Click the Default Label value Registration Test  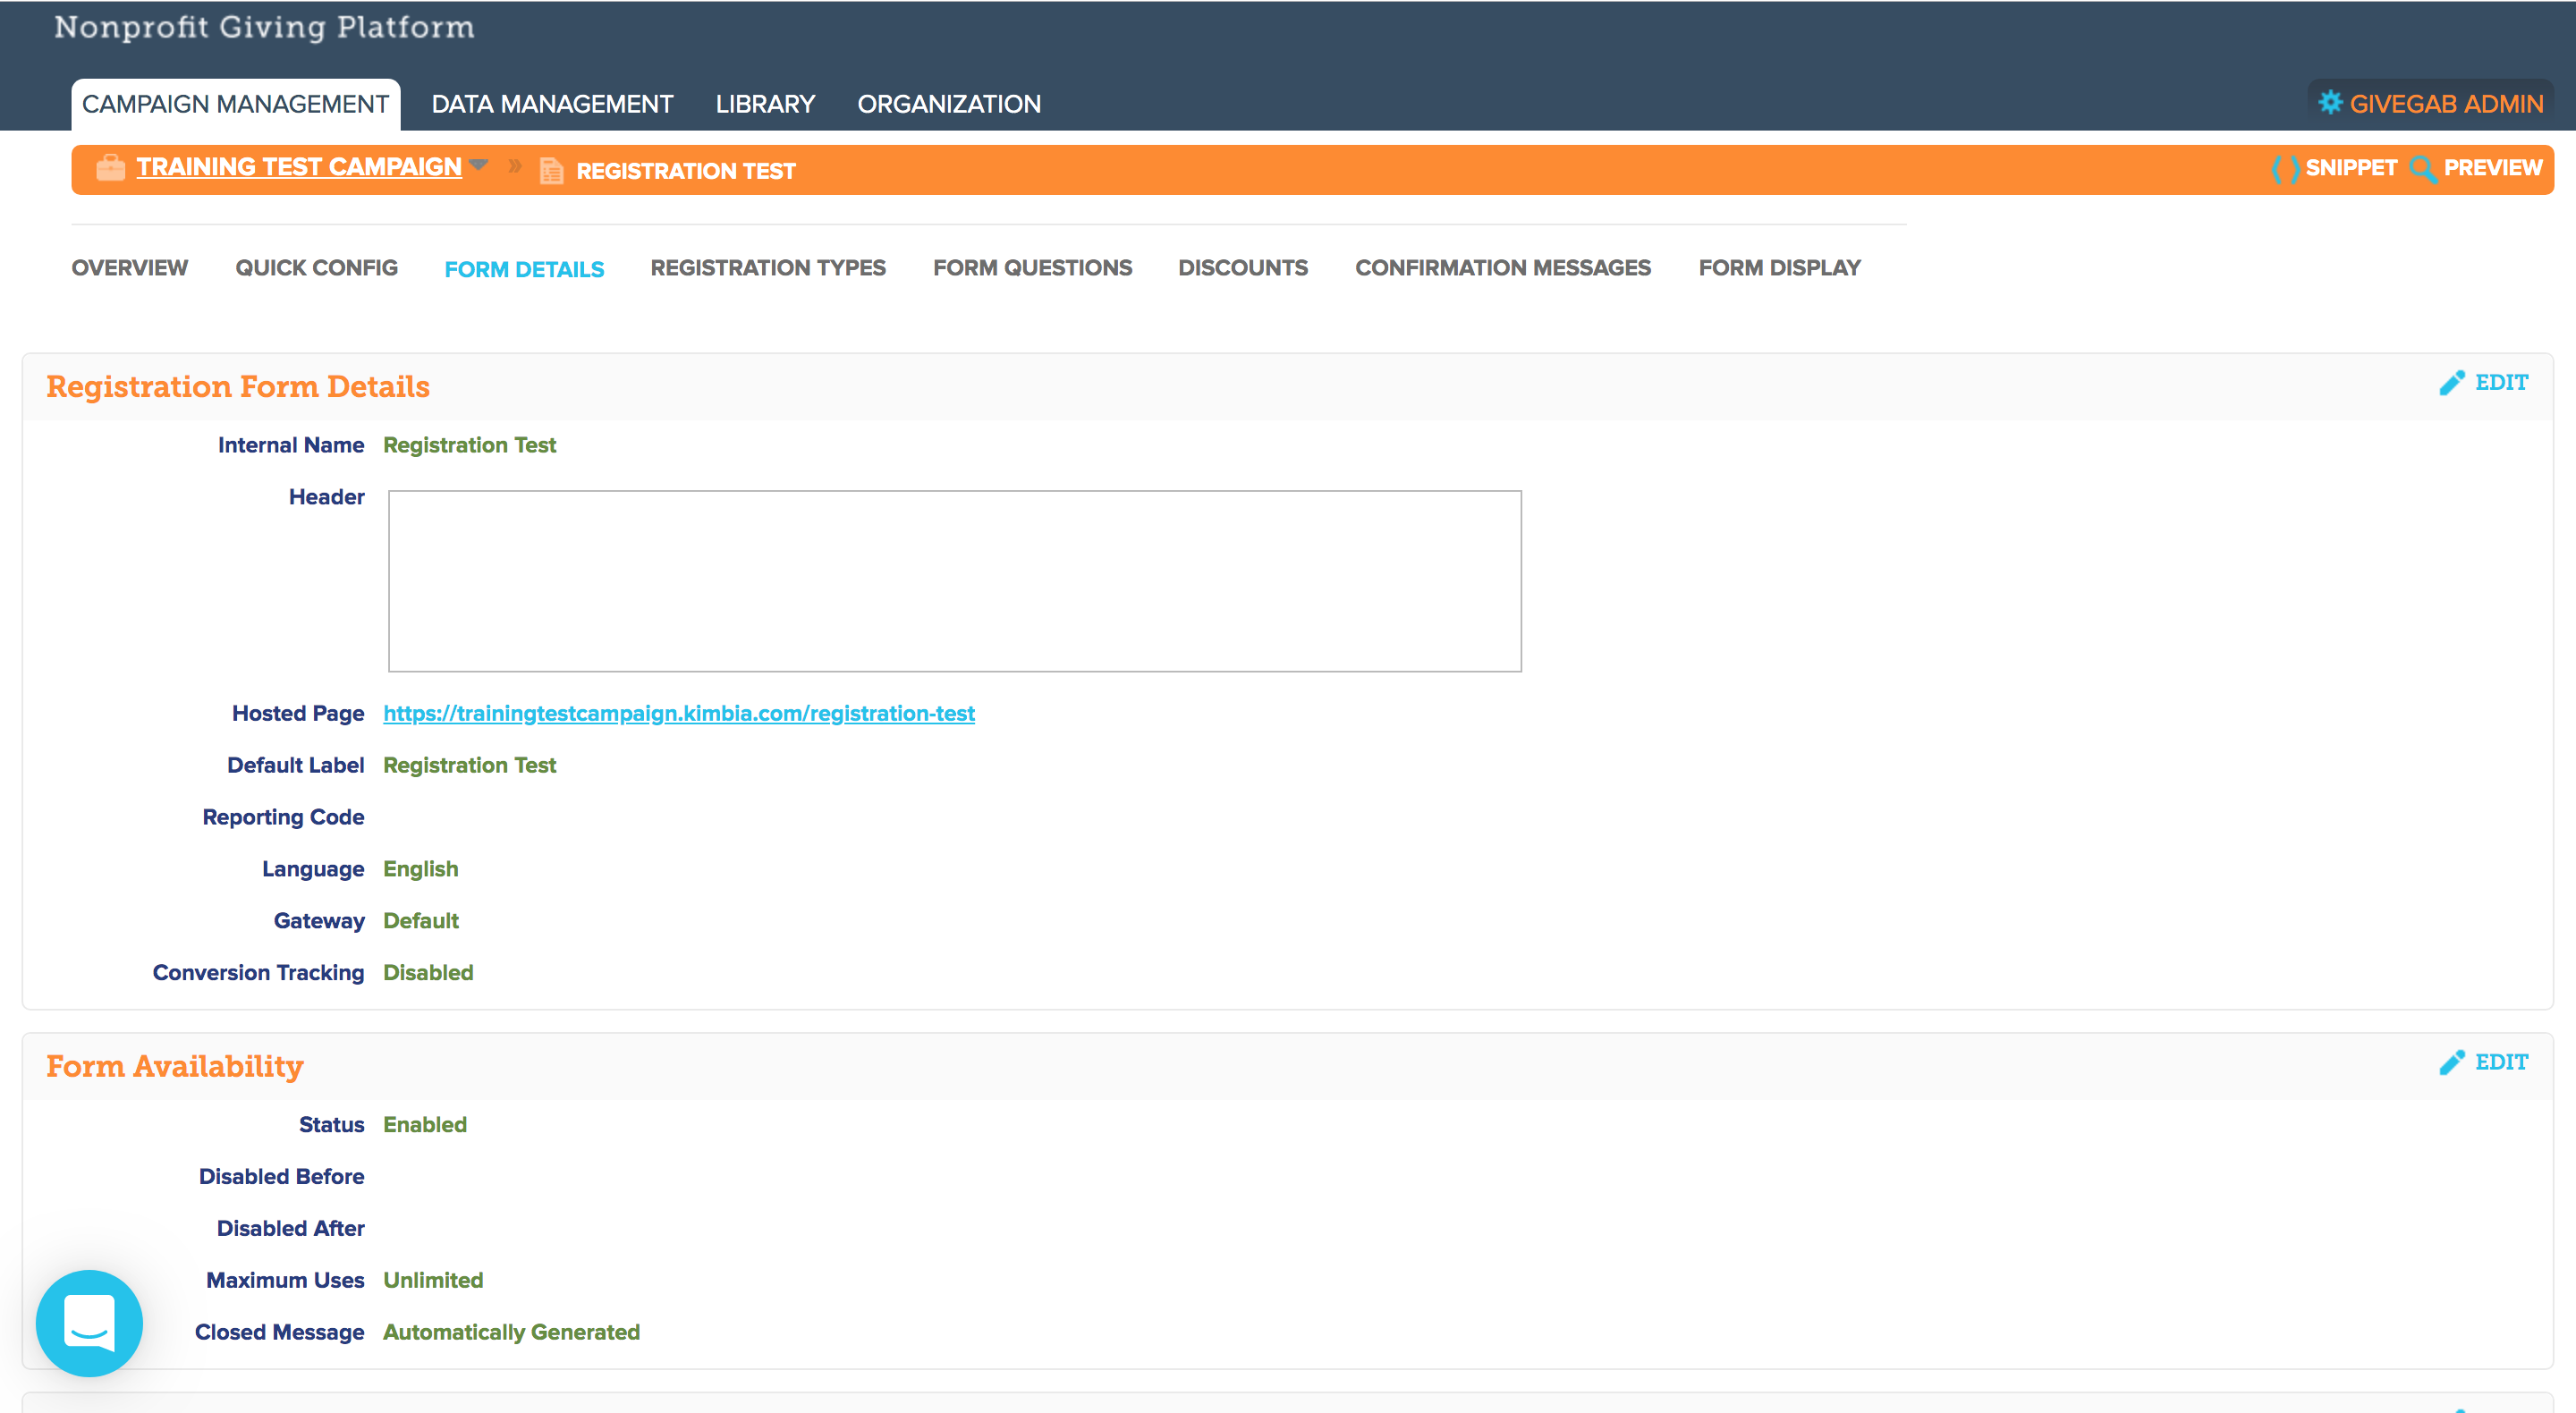tap(469, 765)
